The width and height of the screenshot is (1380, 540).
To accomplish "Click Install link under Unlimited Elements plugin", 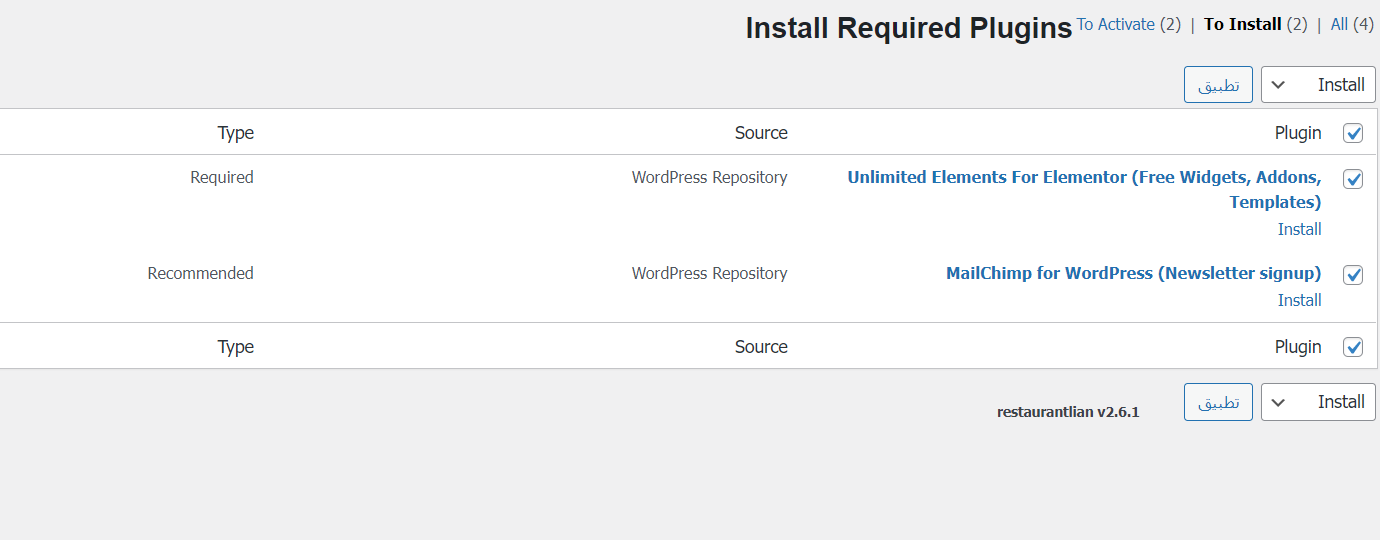I will point(1300,229).
